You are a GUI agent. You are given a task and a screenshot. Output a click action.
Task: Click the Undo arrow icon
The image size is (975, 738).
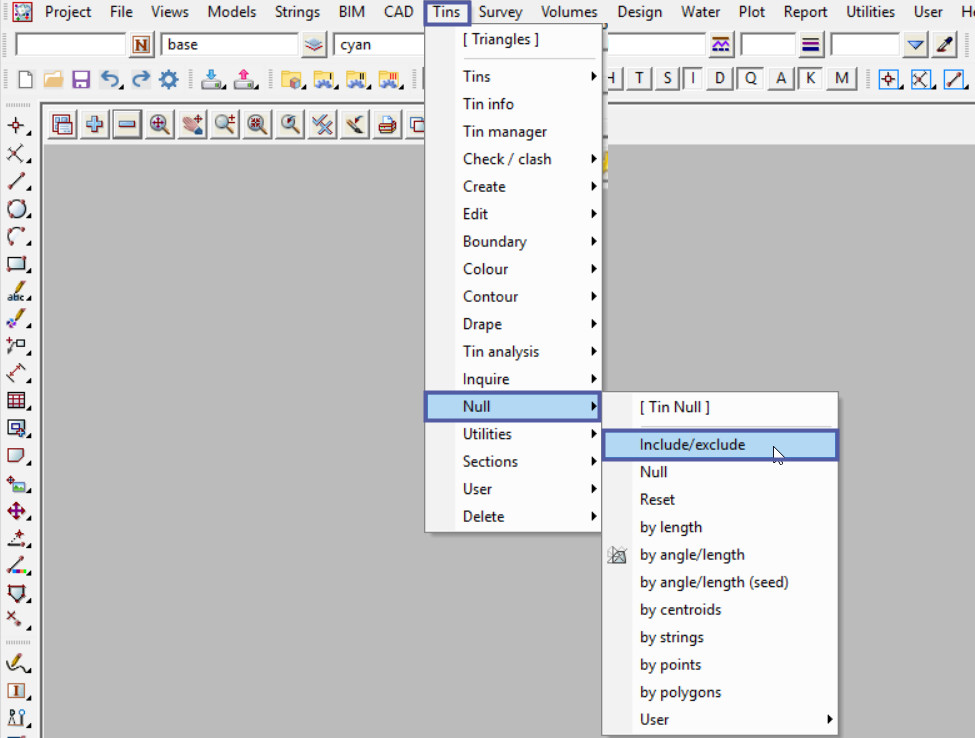[x=110, y=80]
